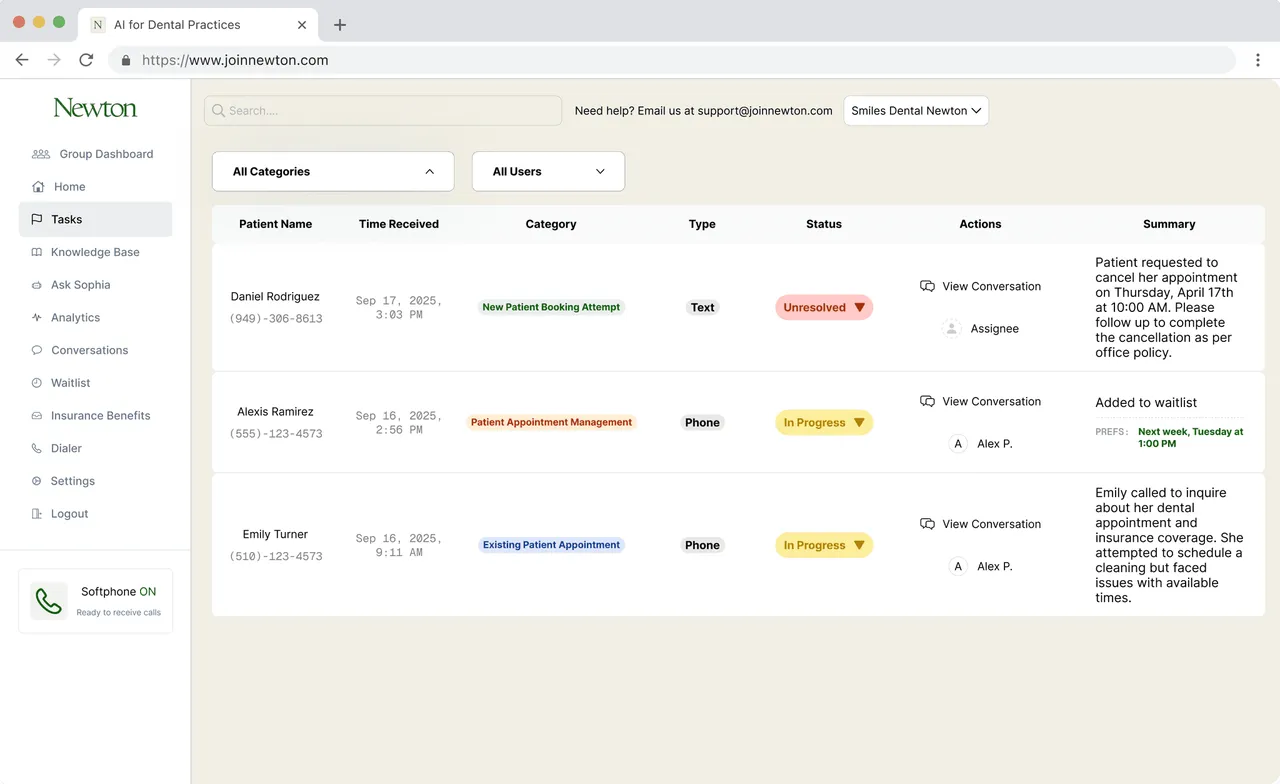The image size is (1280, 784).
Task: Click the Ask Sophia icon
Action: point(37,285)
